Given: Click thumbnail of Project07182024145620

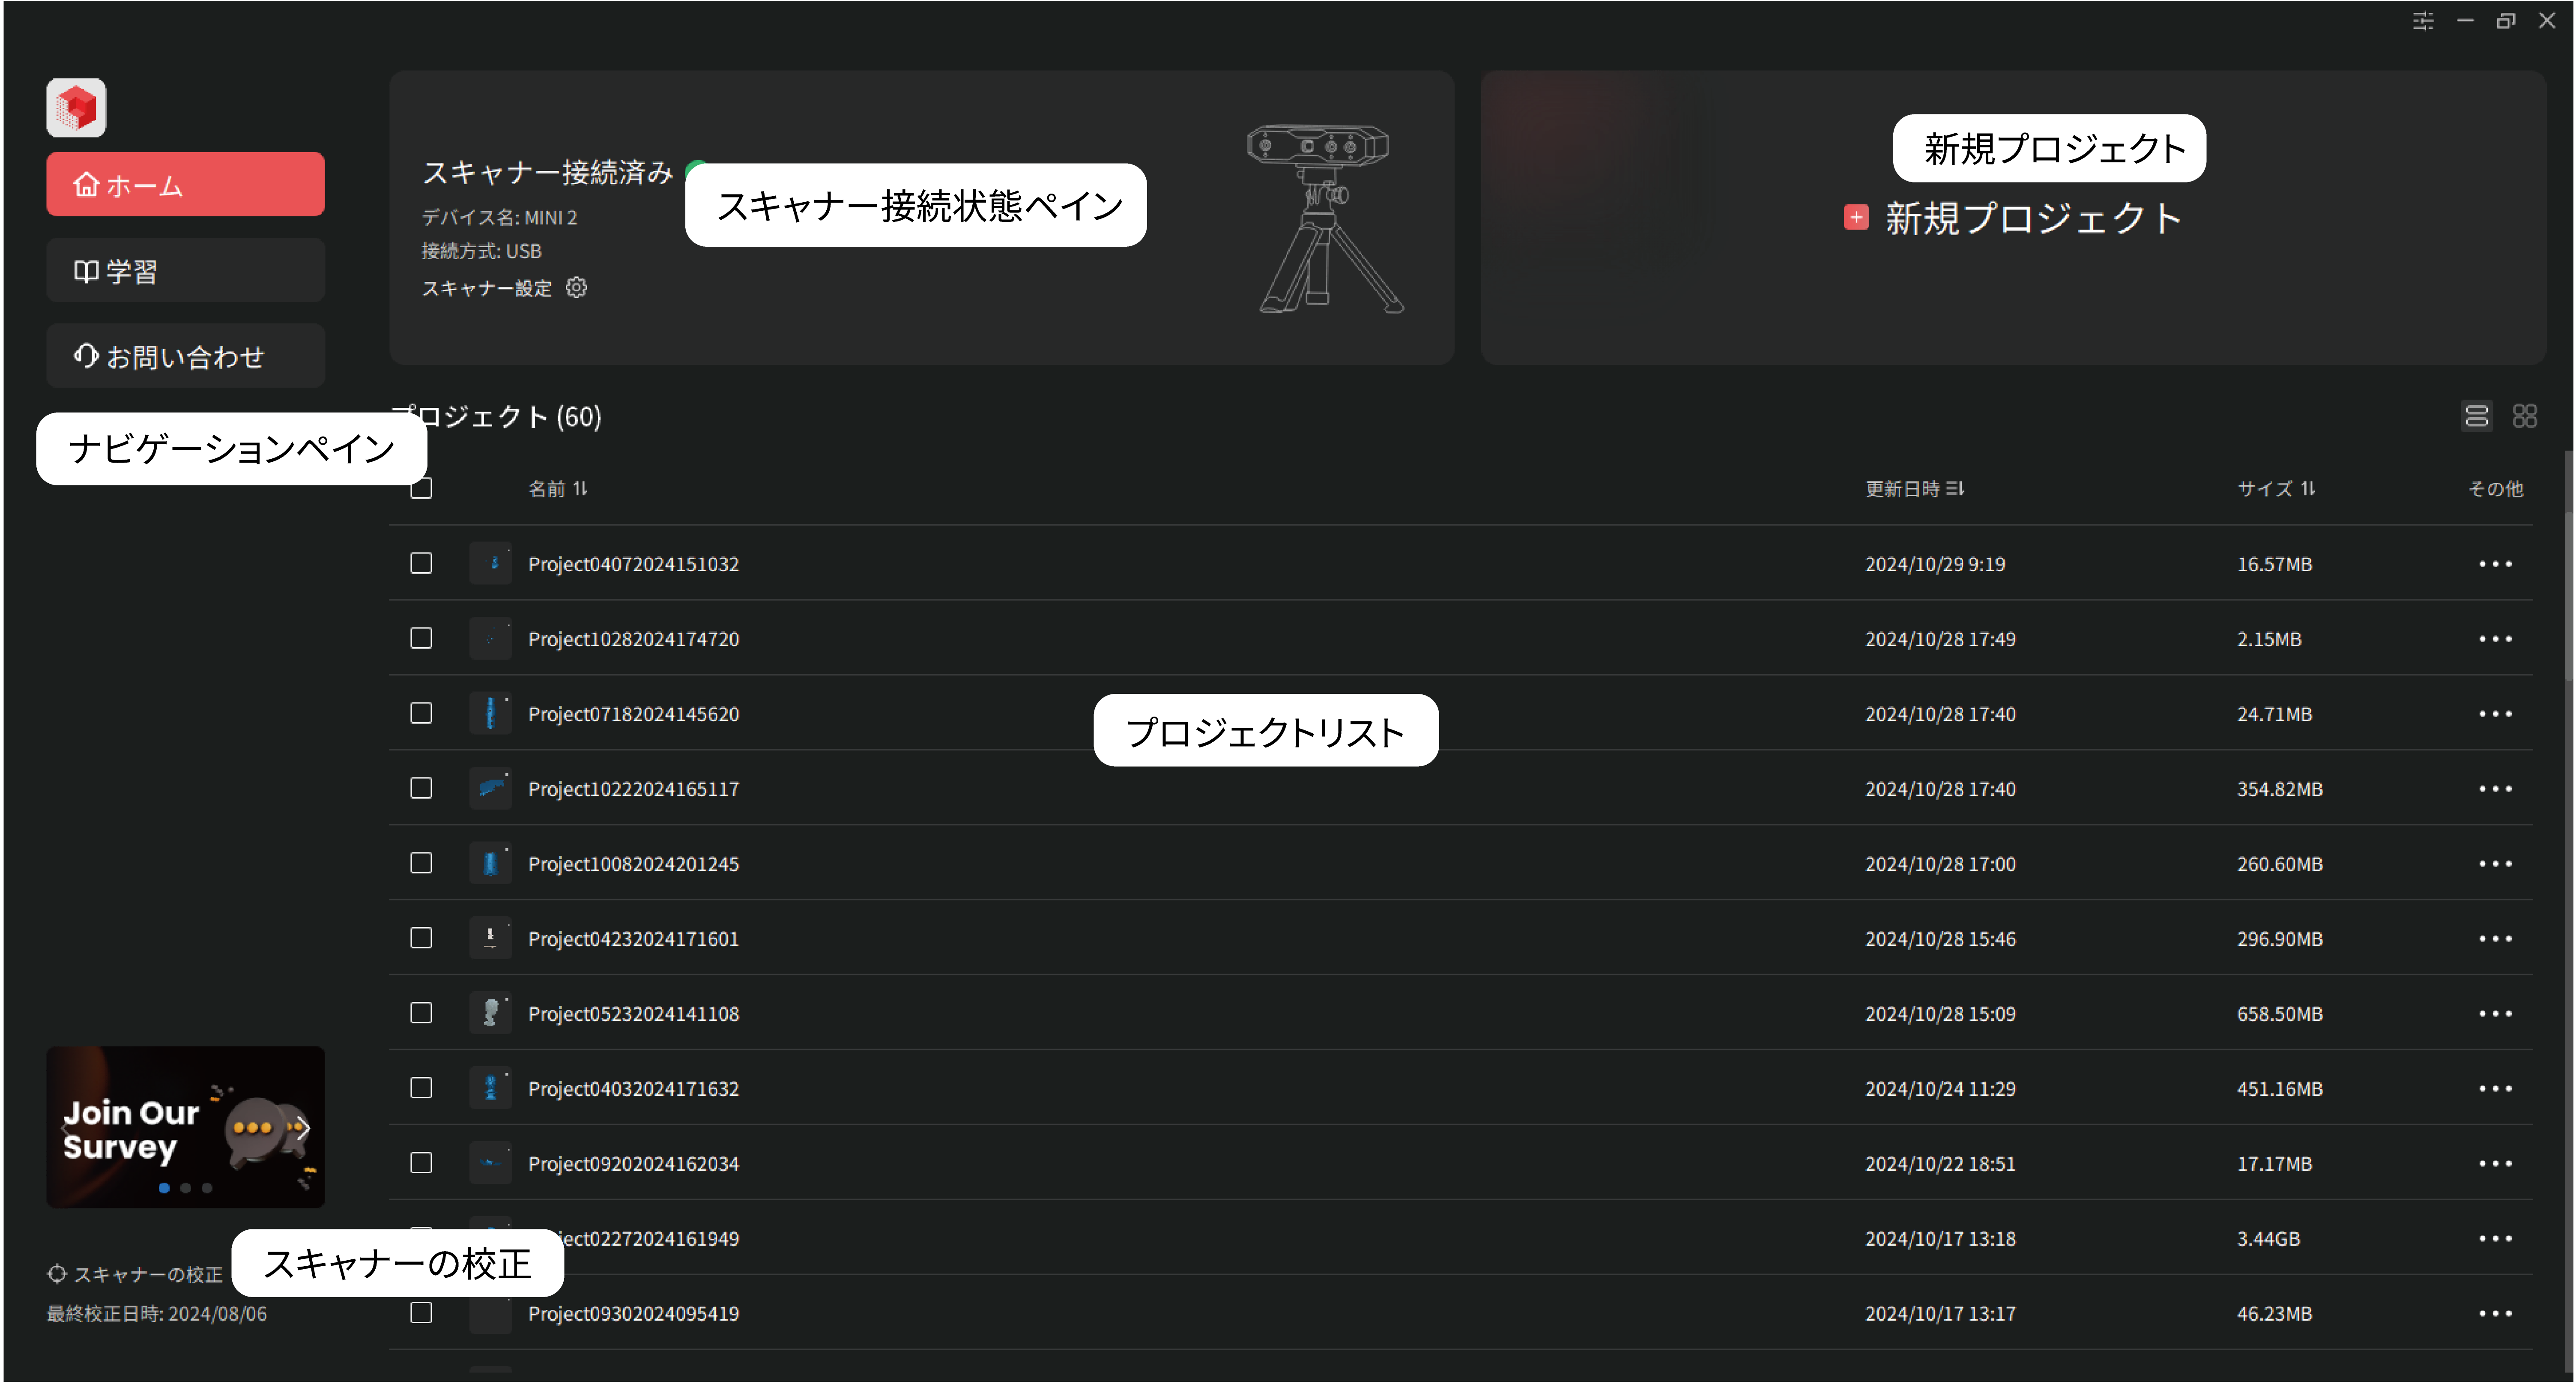Looking at the screenshot, I should 490,714.
